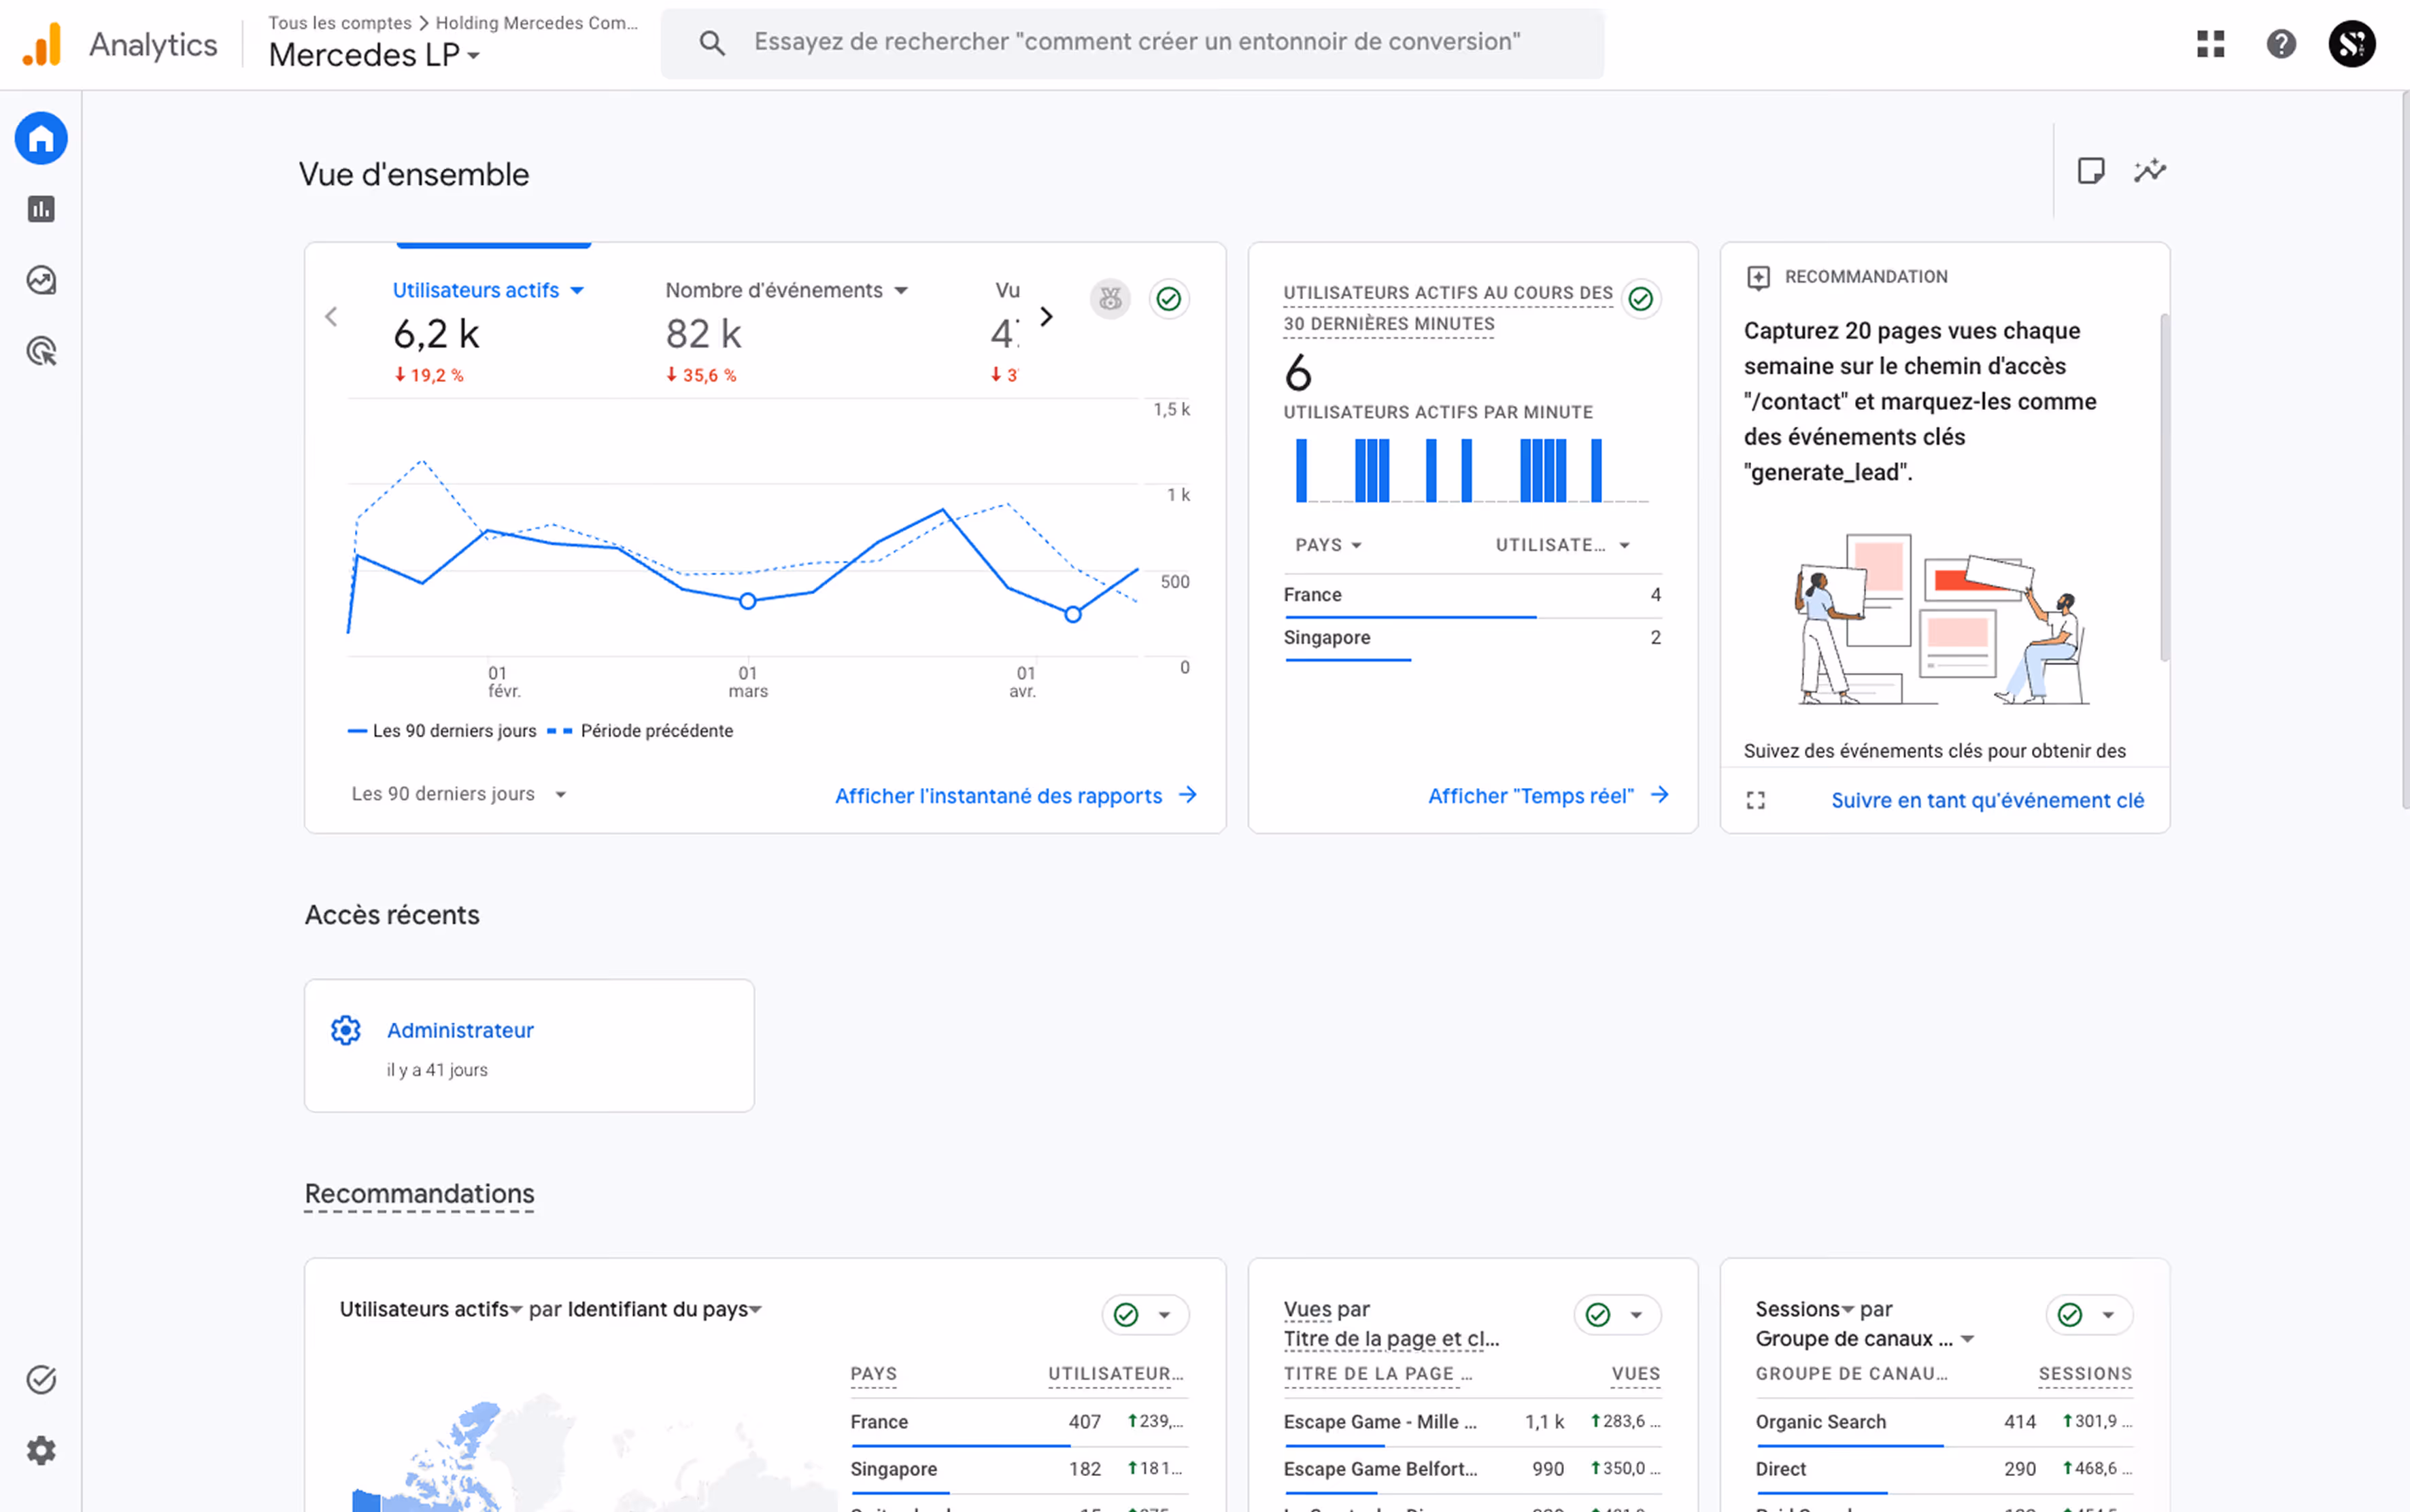Image resolution: width=2410 pixels, height=1512 pixels.
Task: Open the Reports icon in sidebar
Action: (41, 209)
